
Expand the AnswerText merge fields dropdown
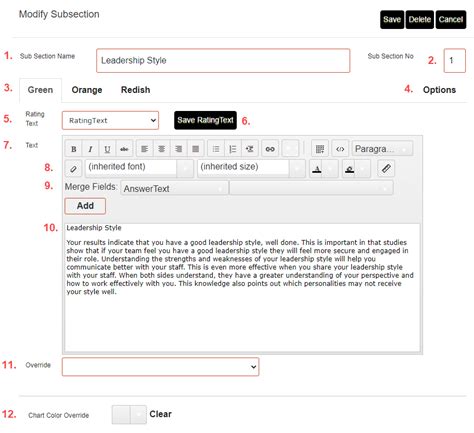[175, 188]
